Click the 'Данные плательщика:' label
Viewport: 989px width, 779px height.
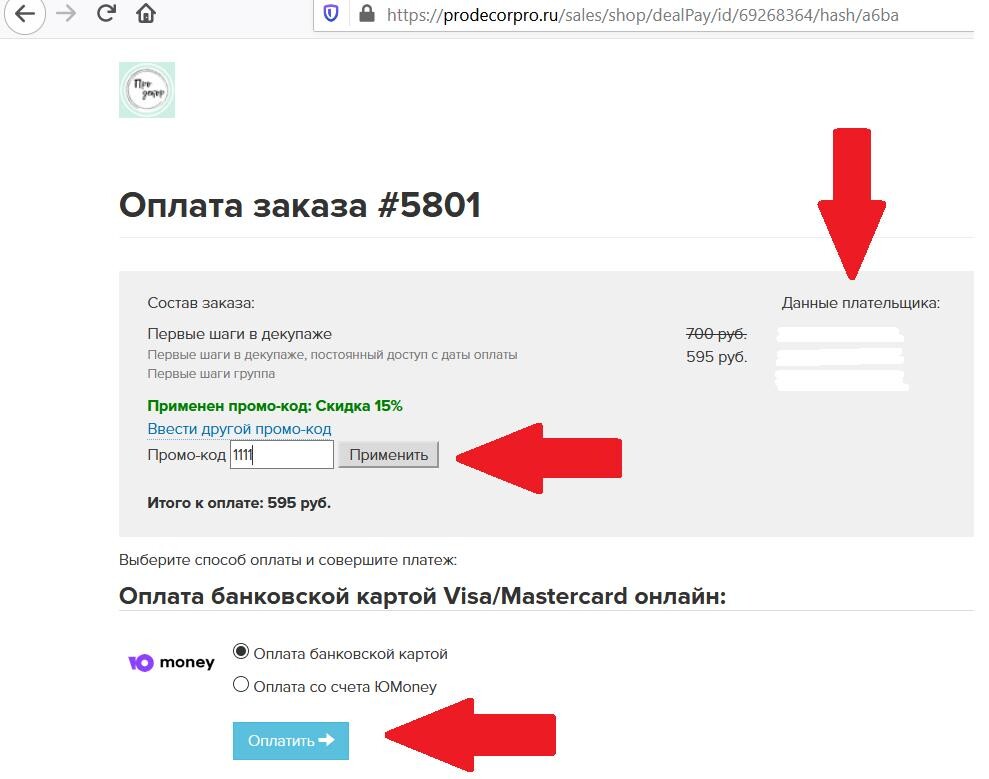click(861, 303)
